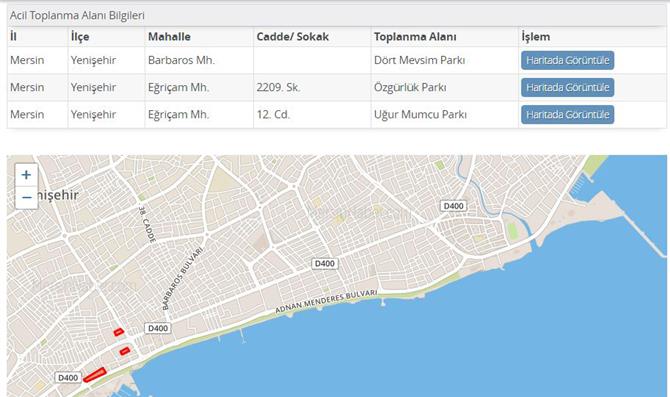Select the largest red assembly area polygon
The width and height of the screenshot is (670, 397).
tap(94, 375)
